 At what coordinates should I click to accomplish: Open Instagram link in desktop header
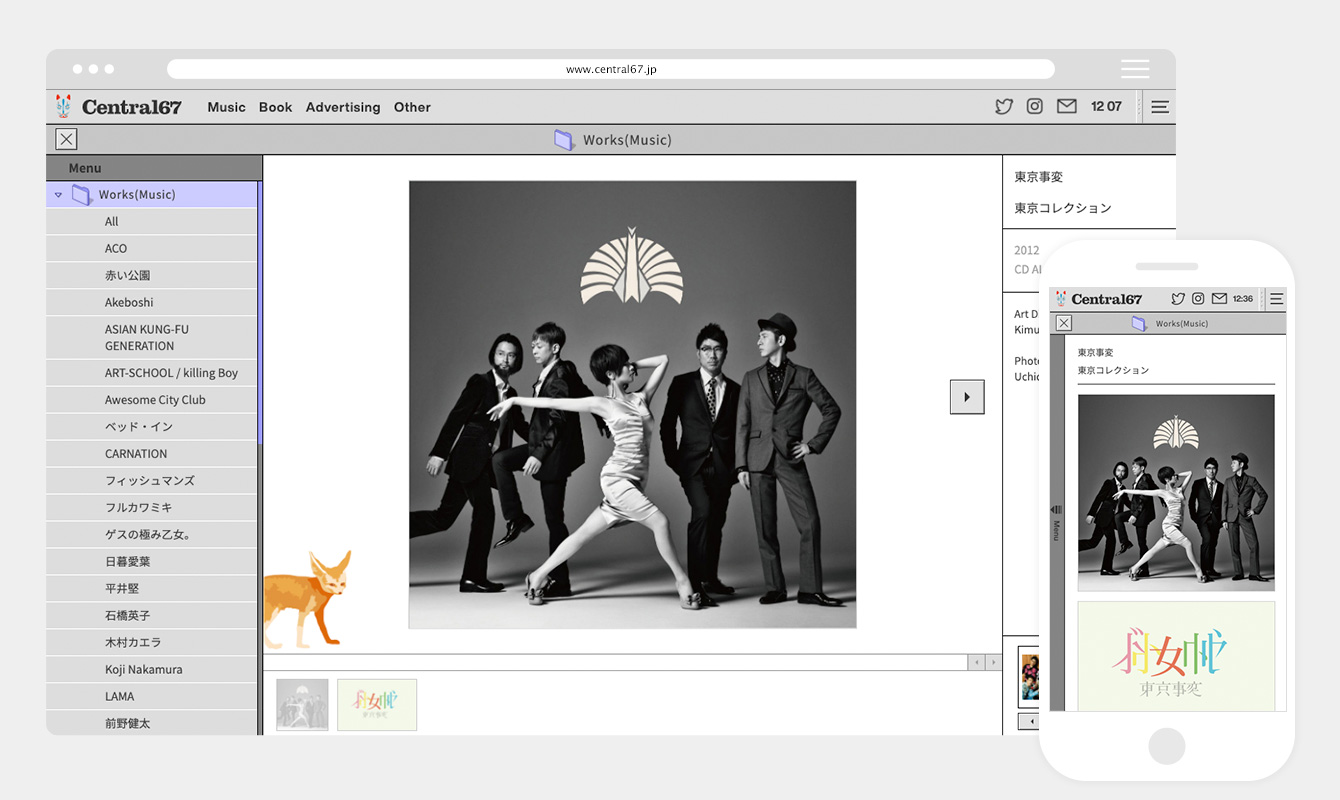click(x=1035, y=106)
